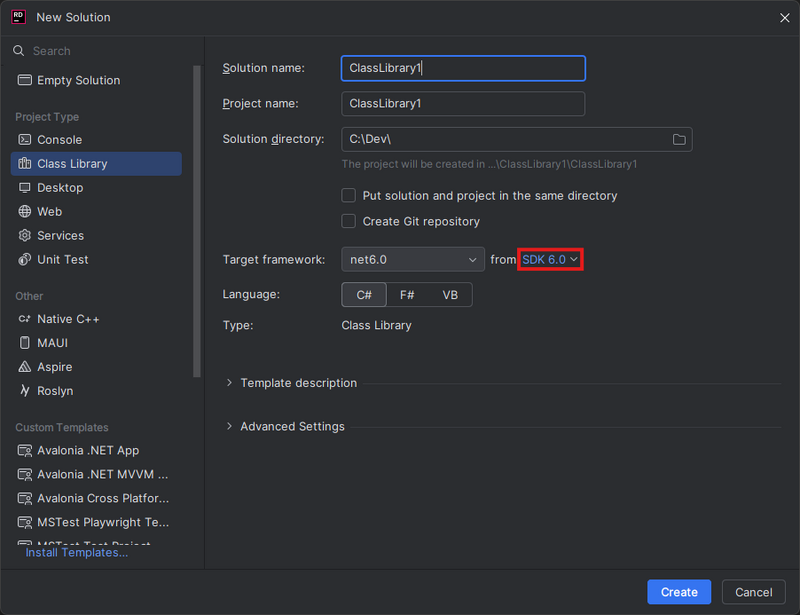Close the New Solution dialog
800x615 pixels.
click(x=784, y=17)
